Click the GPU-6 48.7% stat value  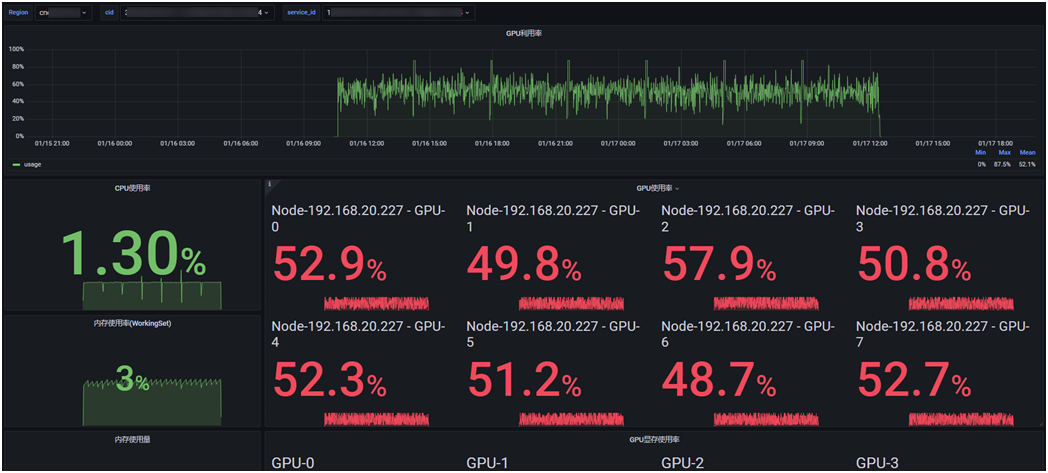(x=718, y=380)
